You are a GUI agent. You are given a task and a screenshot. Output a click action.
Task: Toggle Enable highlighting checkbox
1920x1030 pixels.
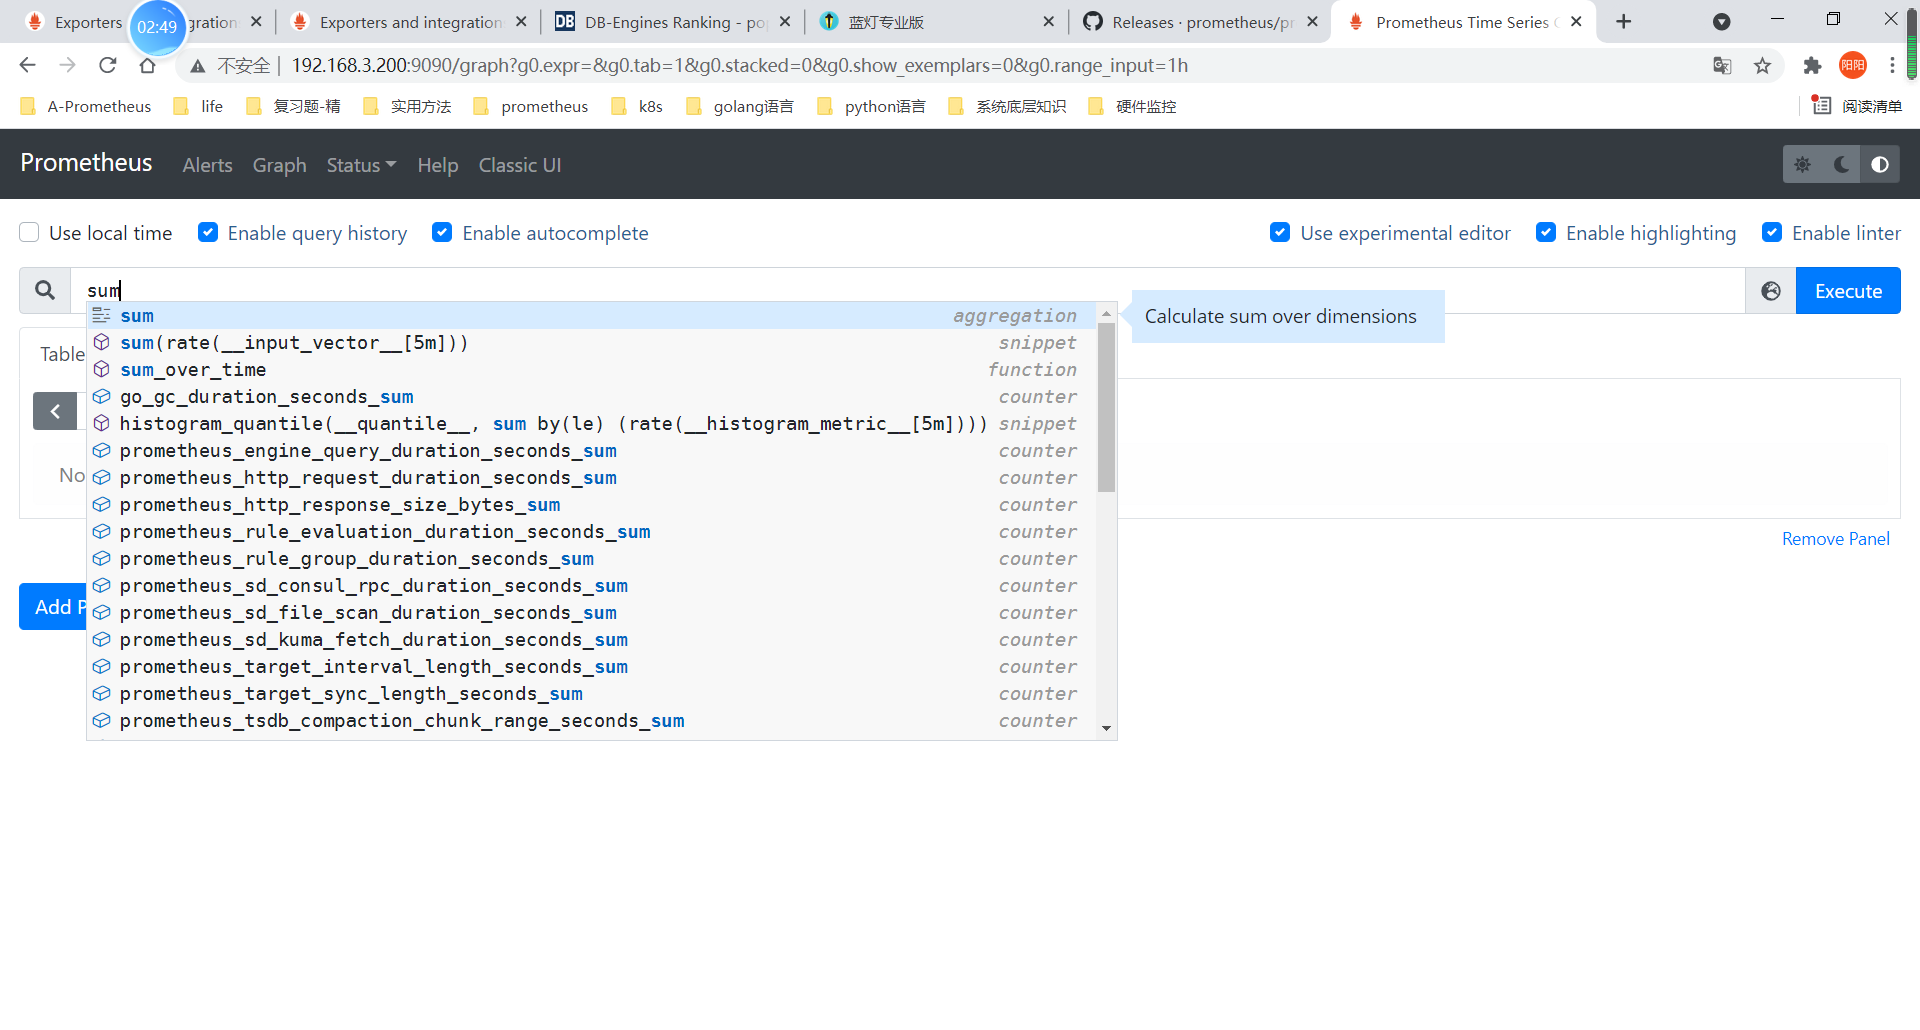1546,233
